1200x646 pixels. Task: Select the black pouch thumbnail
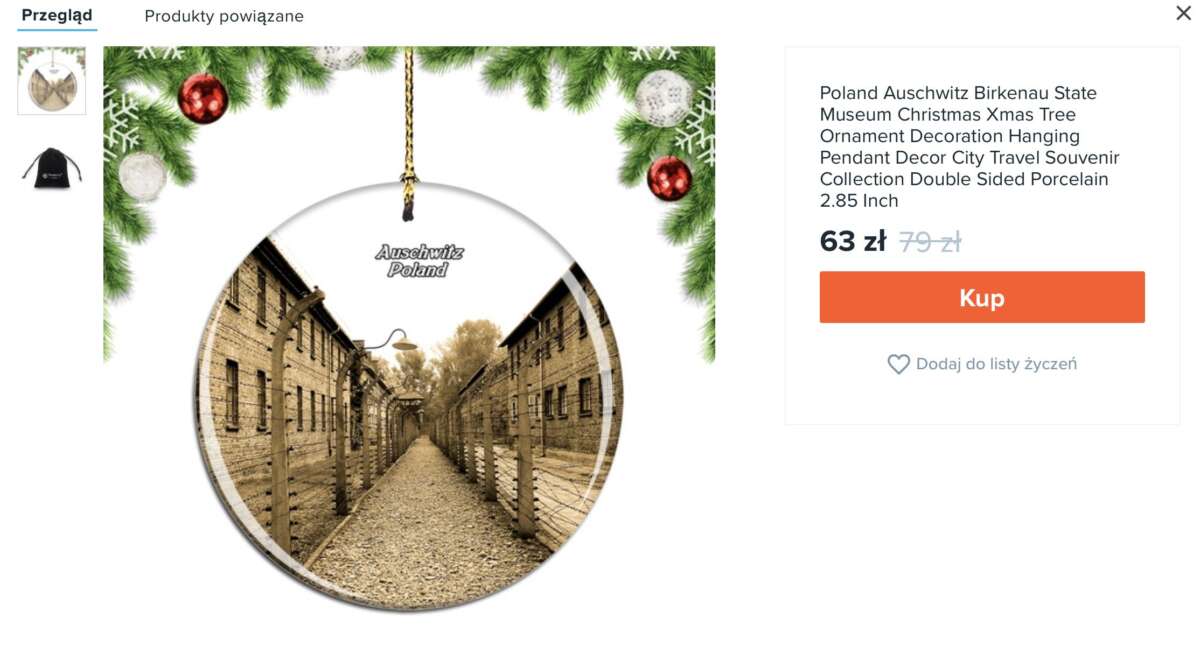(x=52, y=167)
